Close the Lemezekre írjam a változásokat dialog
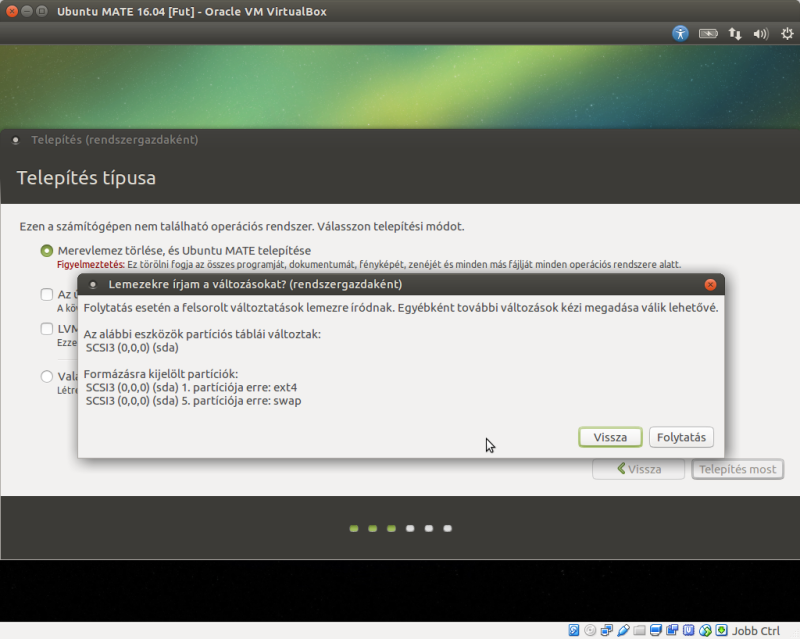The width and height of the screenshot is (800, 639). 710,285
